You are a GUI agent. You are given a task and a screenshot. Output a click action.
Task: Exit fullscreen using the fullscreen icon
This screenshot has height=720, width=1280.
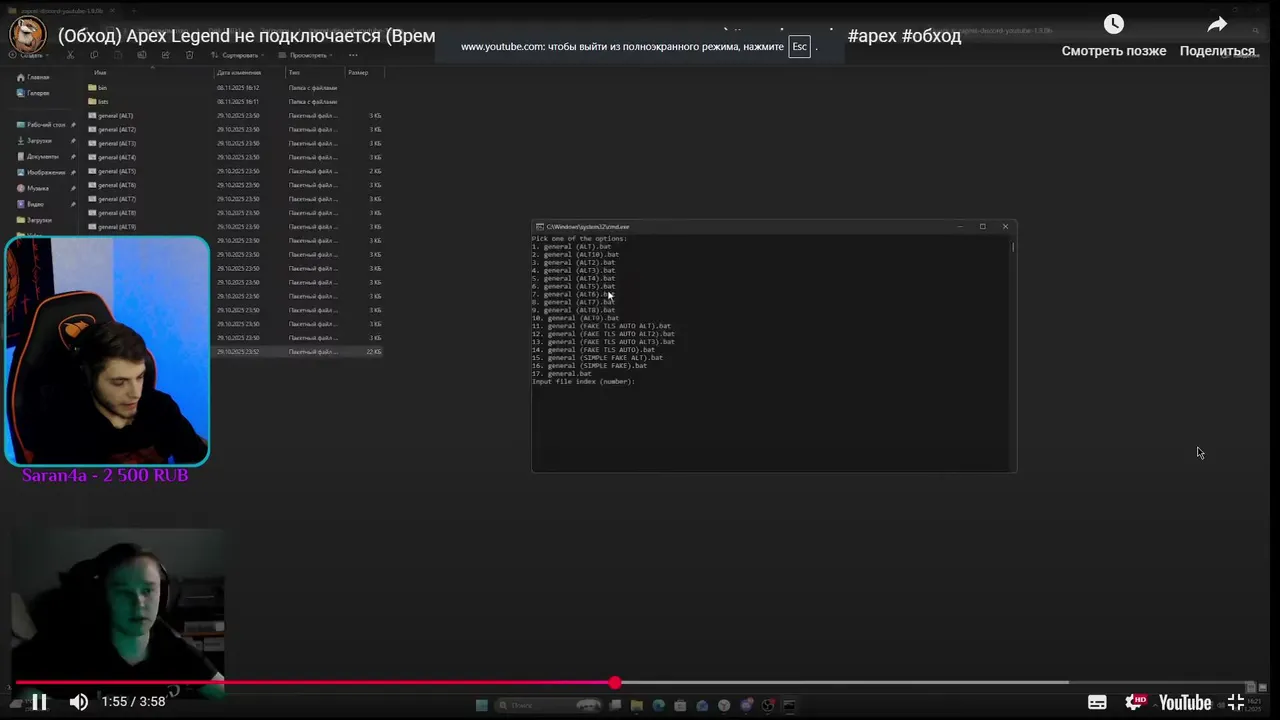pos(1236,702)
